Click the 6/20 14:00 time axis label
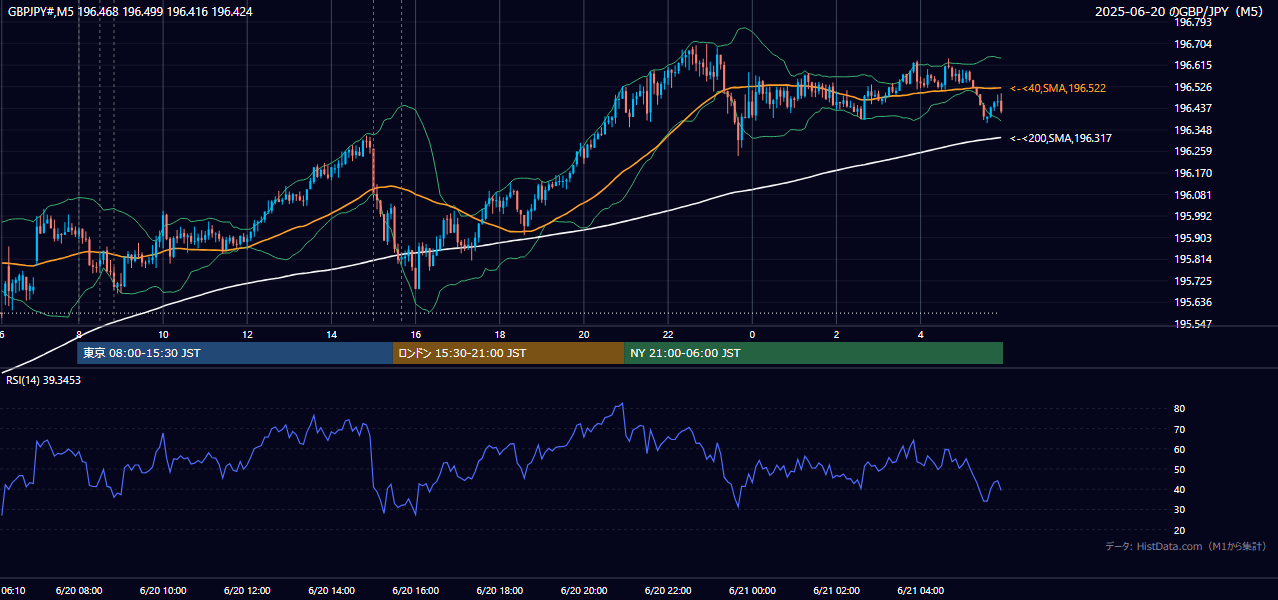1278x600 pixels. pyautogui.click(x=331, y=591)
